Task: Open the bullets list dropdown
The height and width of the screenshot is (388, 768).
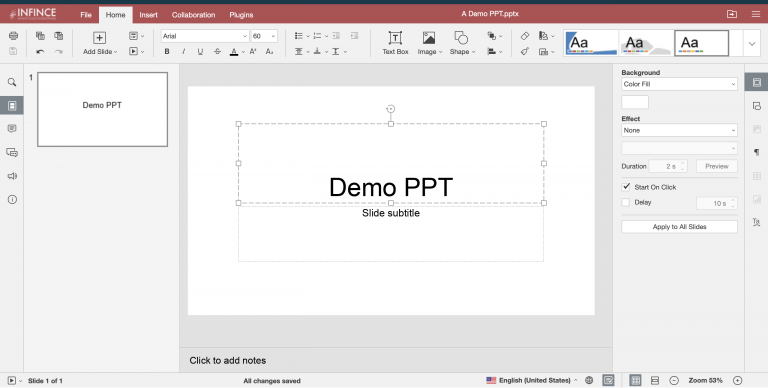Action: (308, 36)
